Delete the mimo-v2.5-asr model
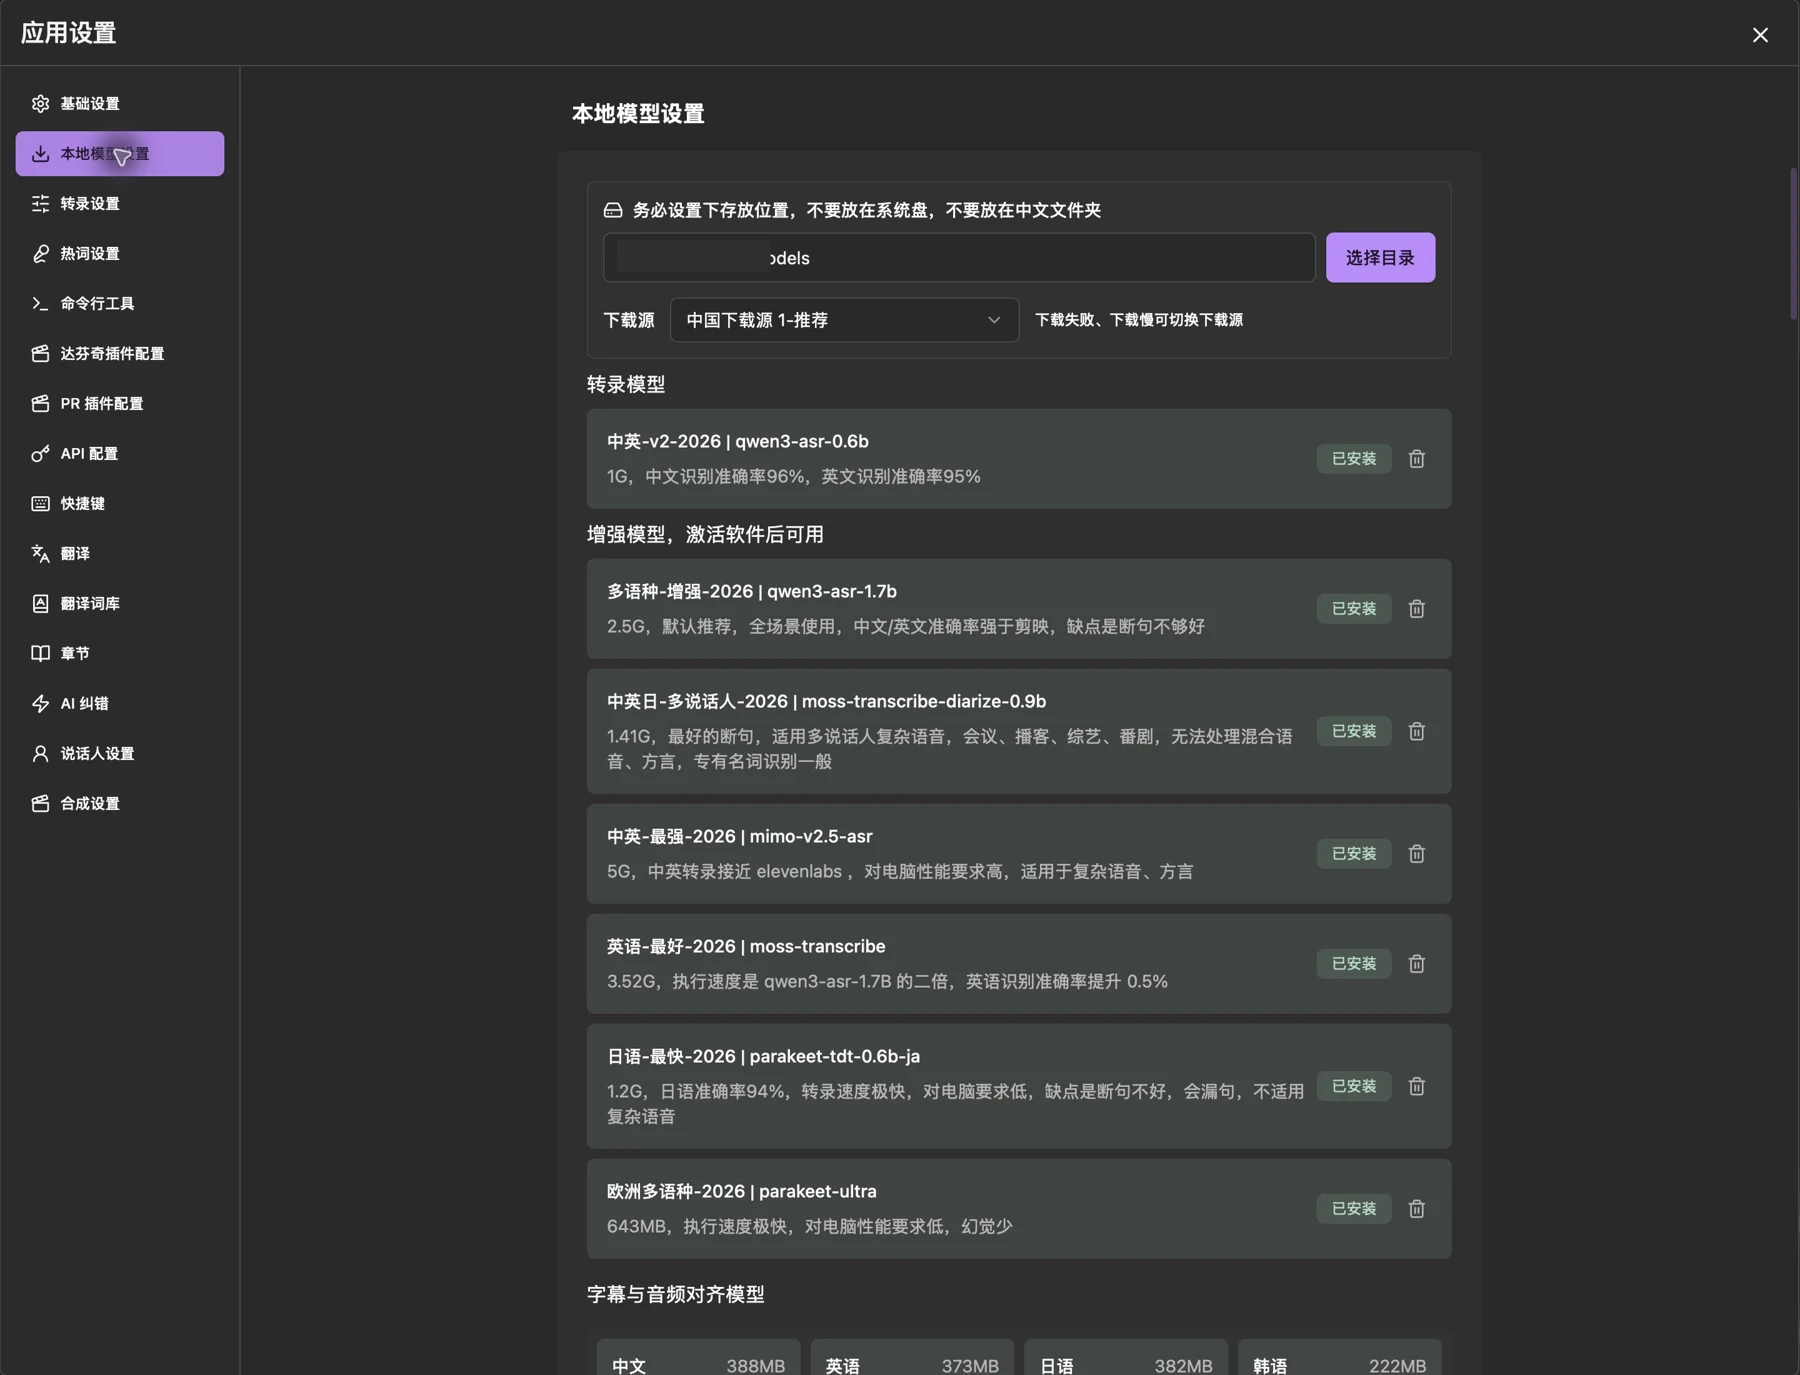Image resolution: width=1800 pixels, height=1375 pixels. click(1416, 854)
